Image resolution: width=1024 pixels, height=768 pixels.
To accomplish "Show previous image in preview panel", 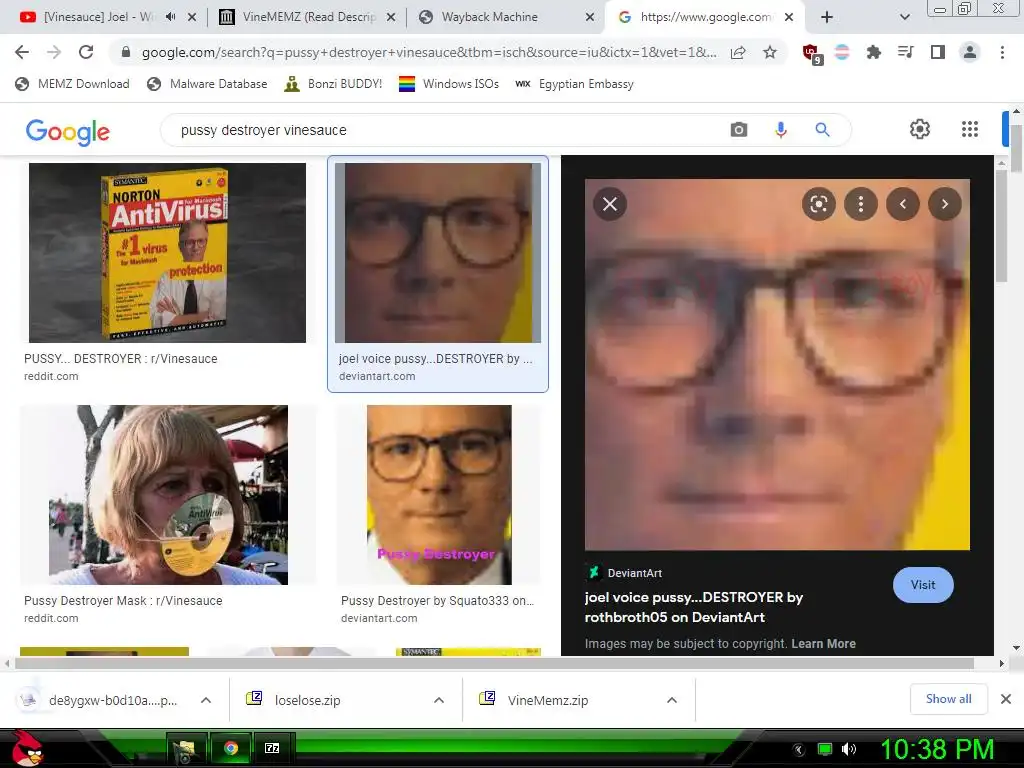I will [x=903, y=204].
